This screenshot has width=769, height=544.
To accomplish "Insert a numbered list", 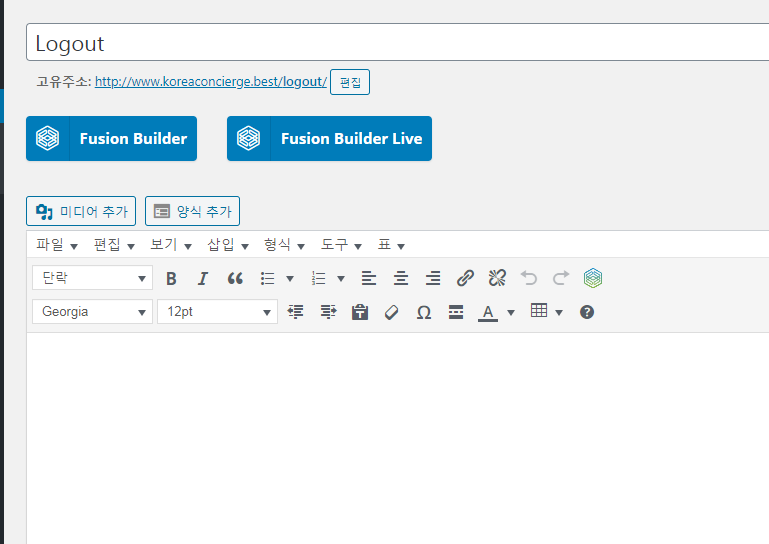I will tap(319, 279).
